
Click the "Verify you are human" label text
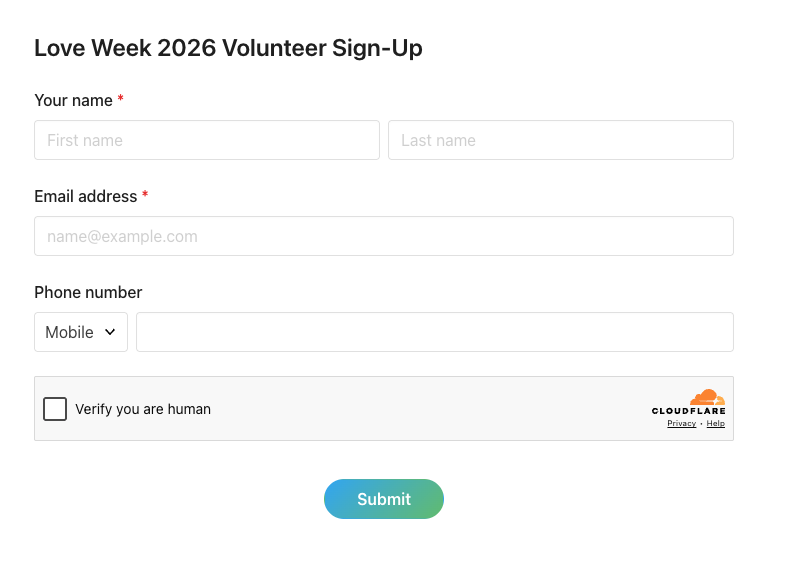[x=143, y=409]
